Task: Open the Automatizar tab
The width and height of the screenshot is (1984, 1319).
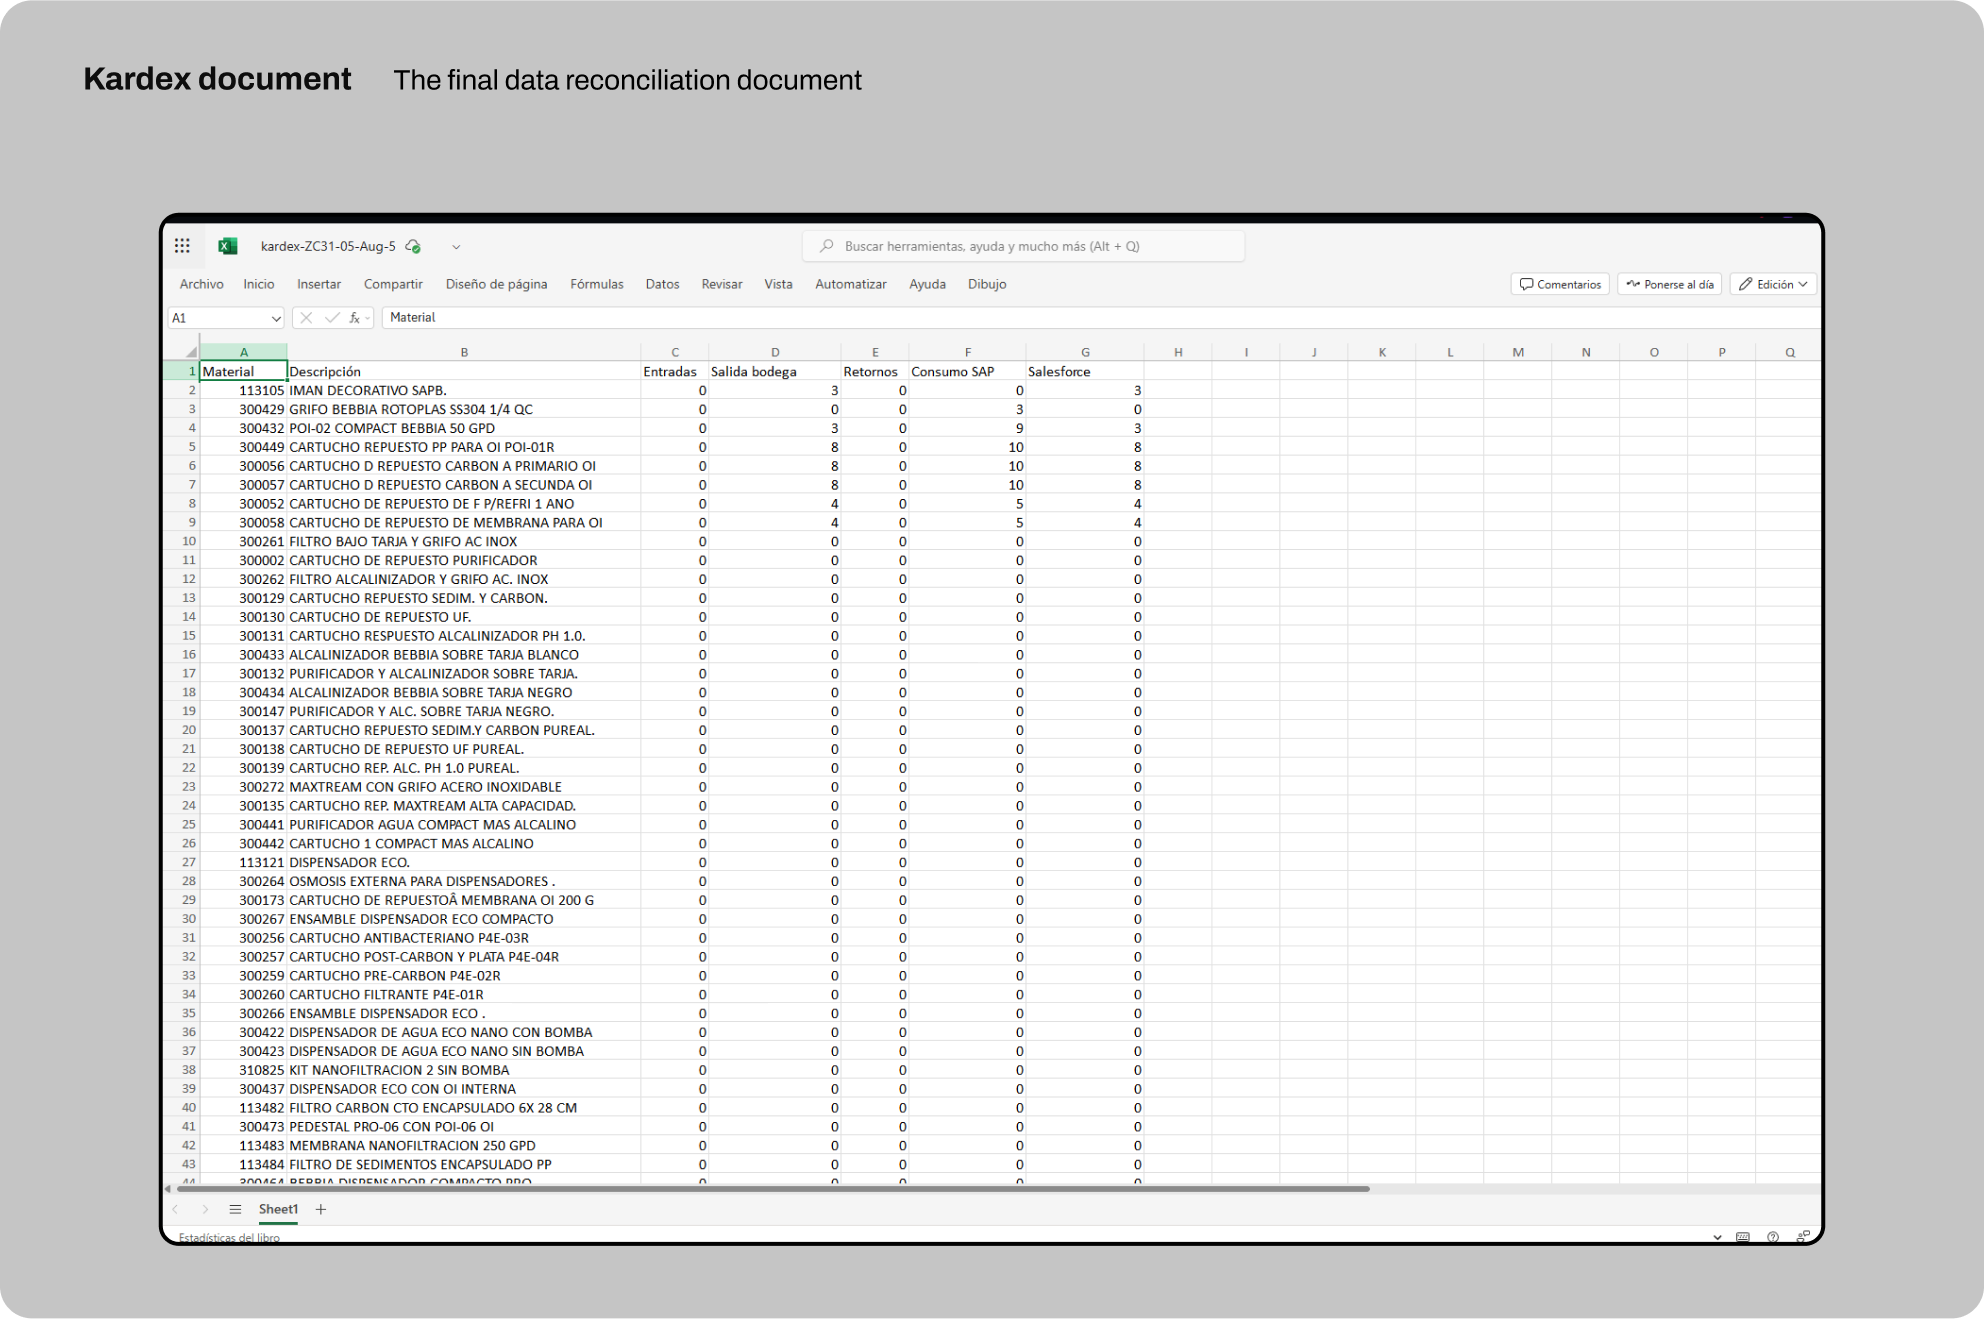Action: point(851,284)
